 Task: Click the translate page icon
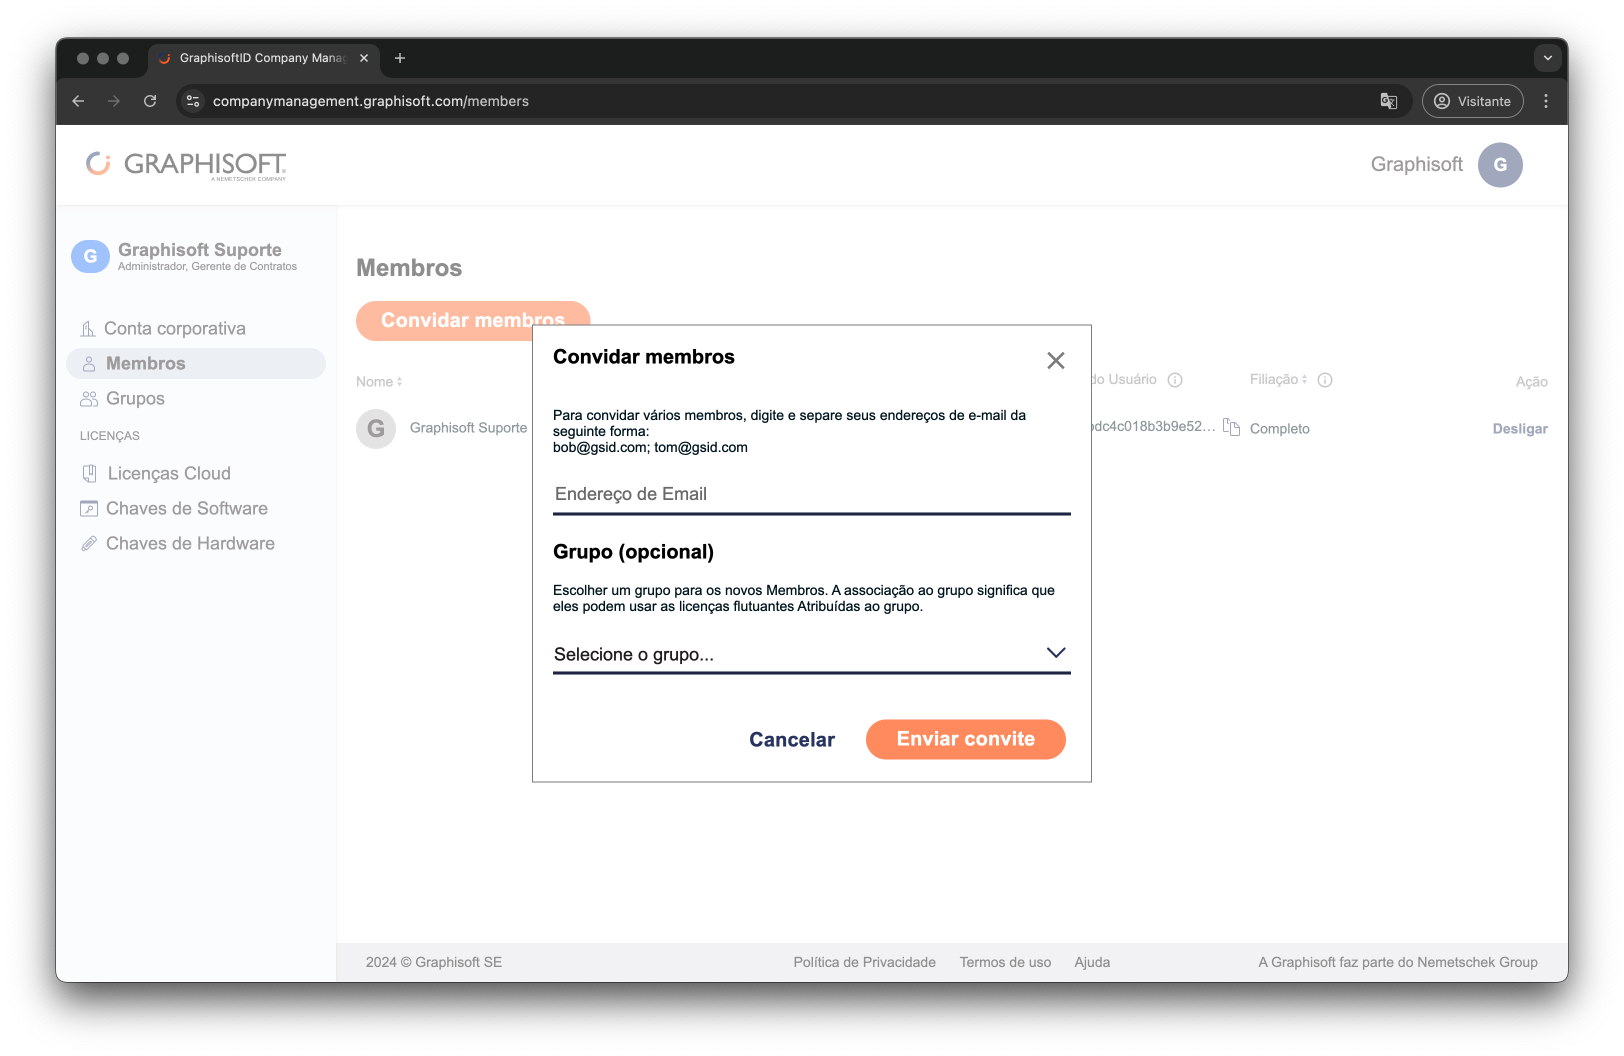(x=1388, y=101)
